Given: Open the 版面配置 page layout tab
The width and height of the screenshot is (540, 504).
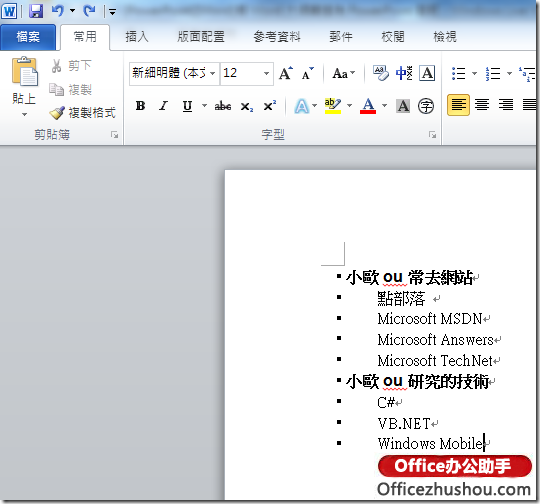Looking at the screenshot, I should click(x=201, y=37).
